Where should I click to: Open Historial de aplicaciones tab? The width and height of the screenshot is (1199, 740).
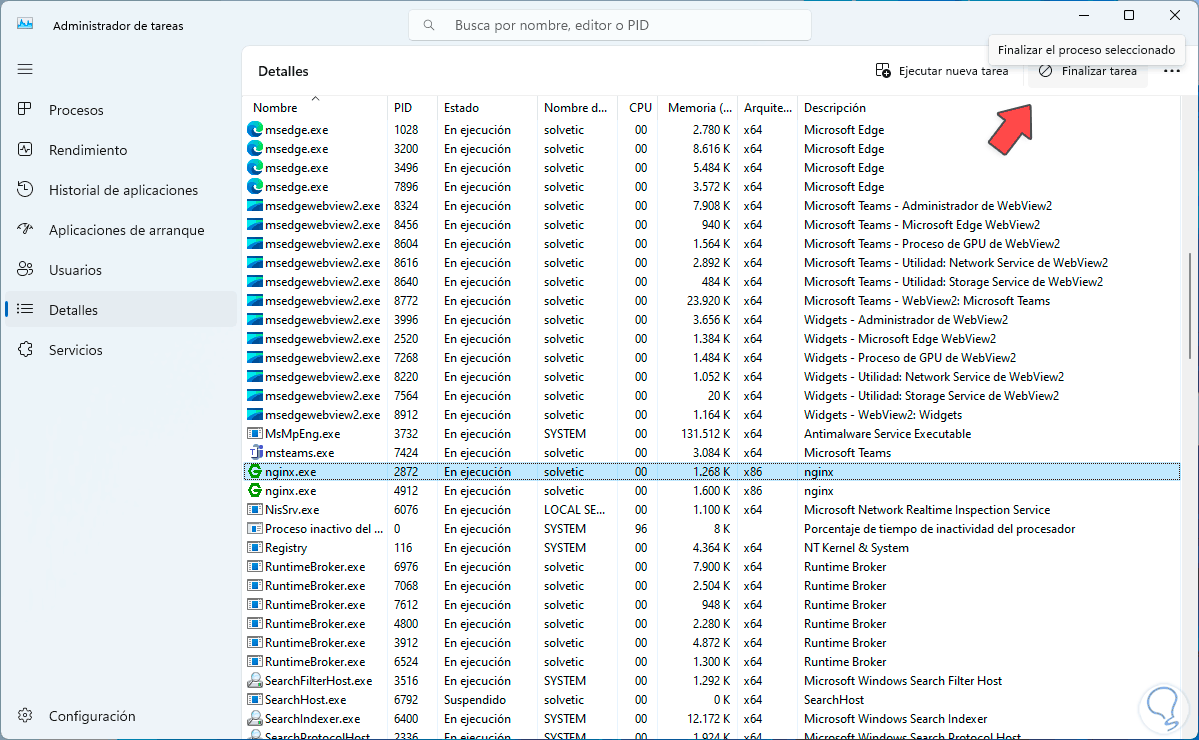[121, 190]
